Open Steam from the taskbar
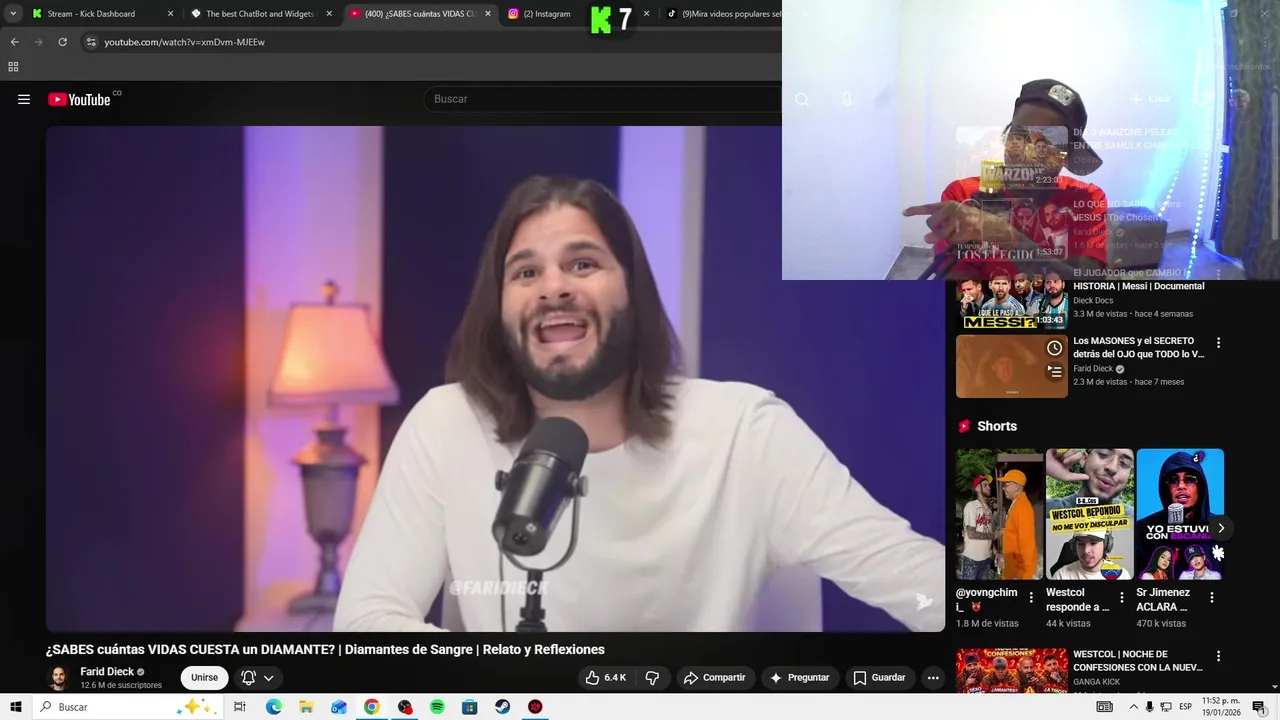Image resolution: width=1280 pixels, height=720 pixels. pyautogui.click(x=502, y=707)
